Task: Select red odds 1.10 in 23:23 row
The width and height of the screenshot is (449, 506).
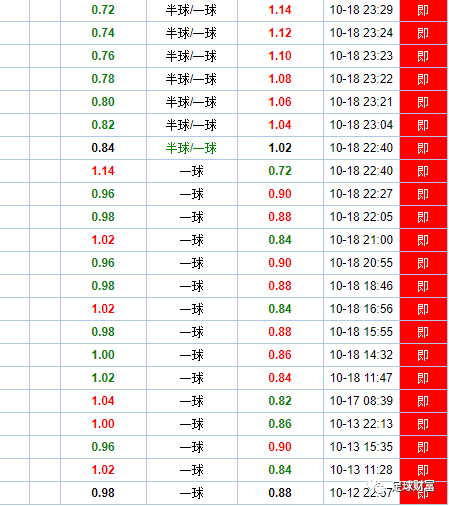Action: pyautogui.click(x=280, y=56)
